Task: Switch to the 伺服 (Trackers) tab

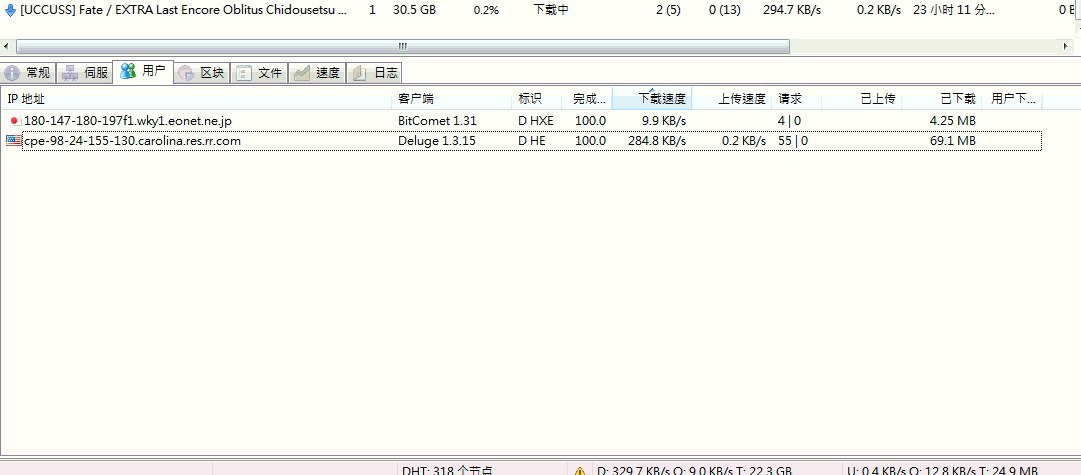Action: tap(85, 73)
